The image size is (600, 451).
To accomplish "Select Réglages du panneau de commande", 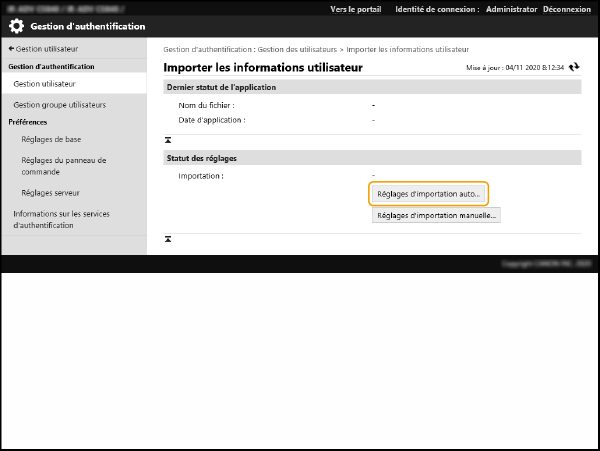I will (62, 165).
